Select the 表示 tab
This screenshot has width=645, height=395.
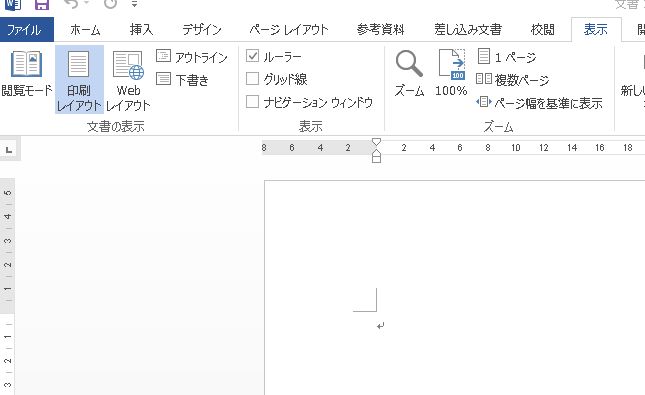596,30
